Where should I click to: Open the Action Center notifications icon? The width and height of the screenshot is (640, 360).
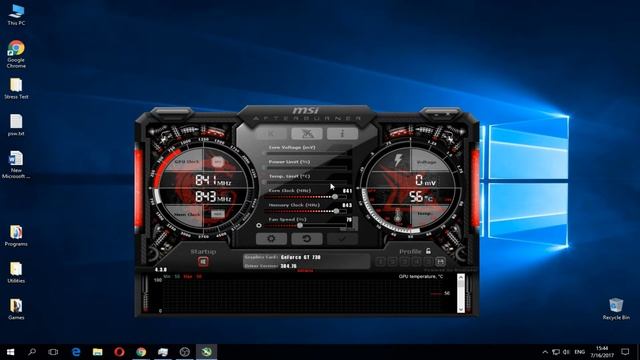[x=625, y=351]
